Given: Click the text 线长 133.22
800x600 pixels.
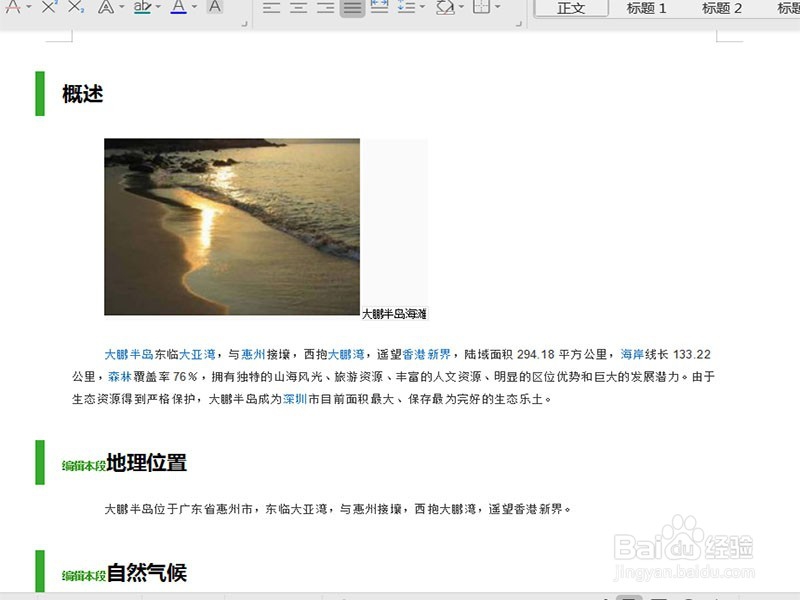Looking at the screenshot, I should pos(678,354).
